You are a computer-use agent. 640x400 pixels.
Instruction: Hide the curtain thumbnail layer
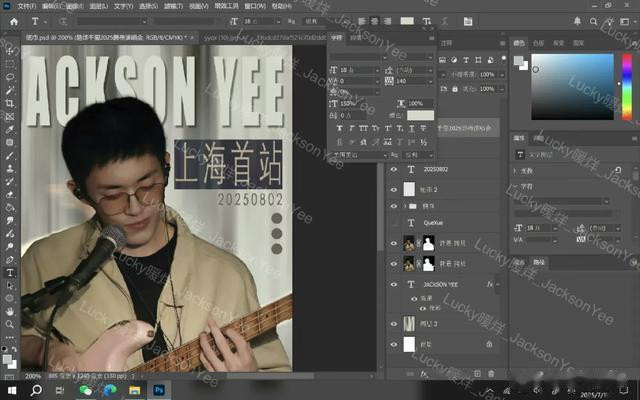[x=393, y=324]
